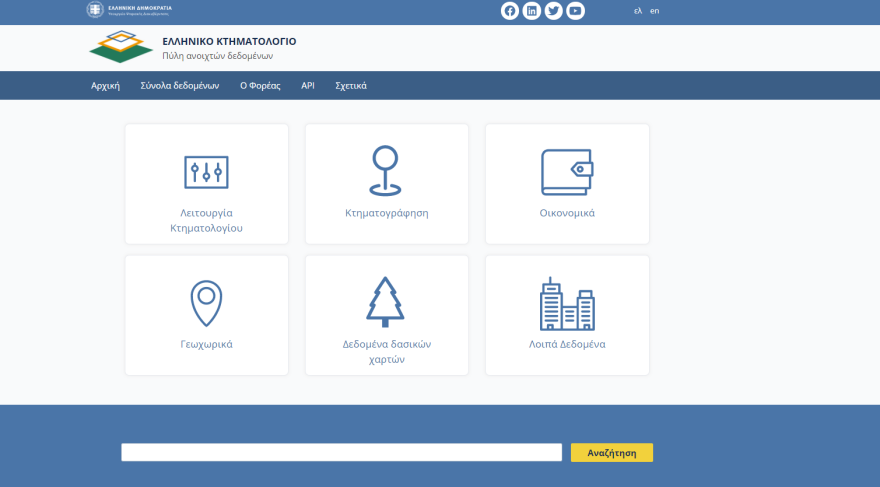Screen dimensions: 880x487
Task: Select API in the navigation bar
Action: [x=308, y=86]
